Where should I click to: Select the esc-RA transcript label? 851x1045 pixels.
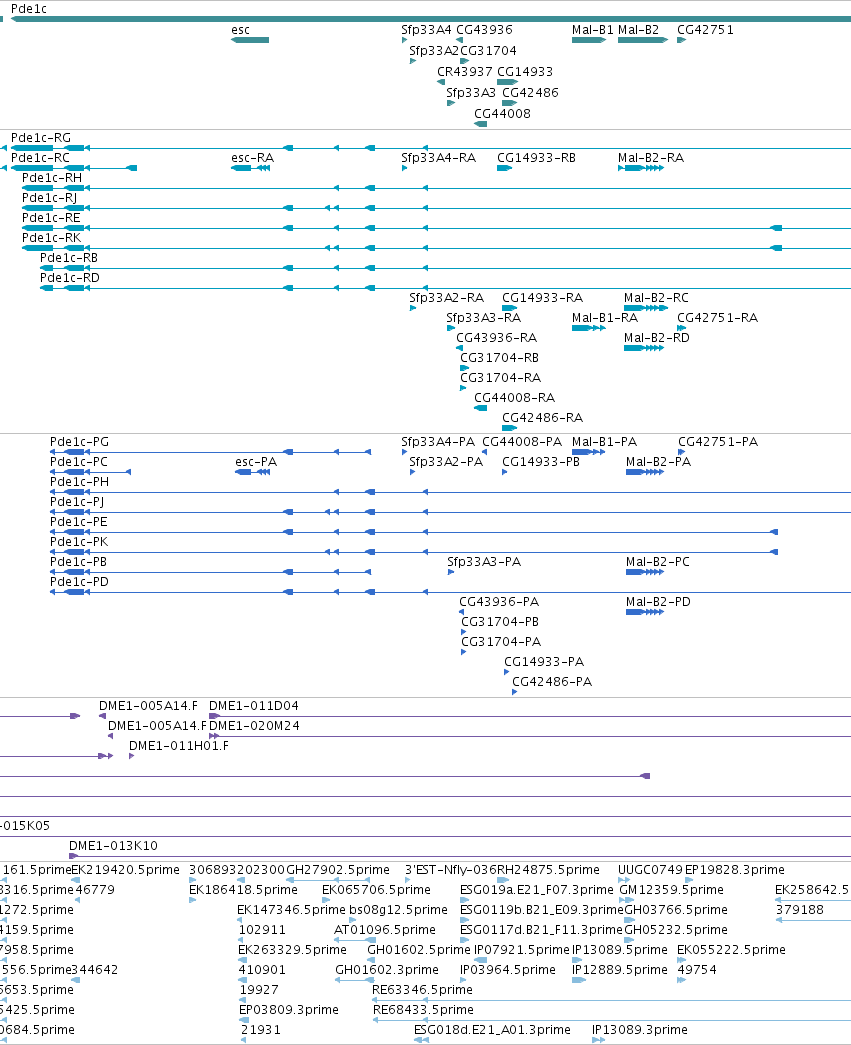253,158
